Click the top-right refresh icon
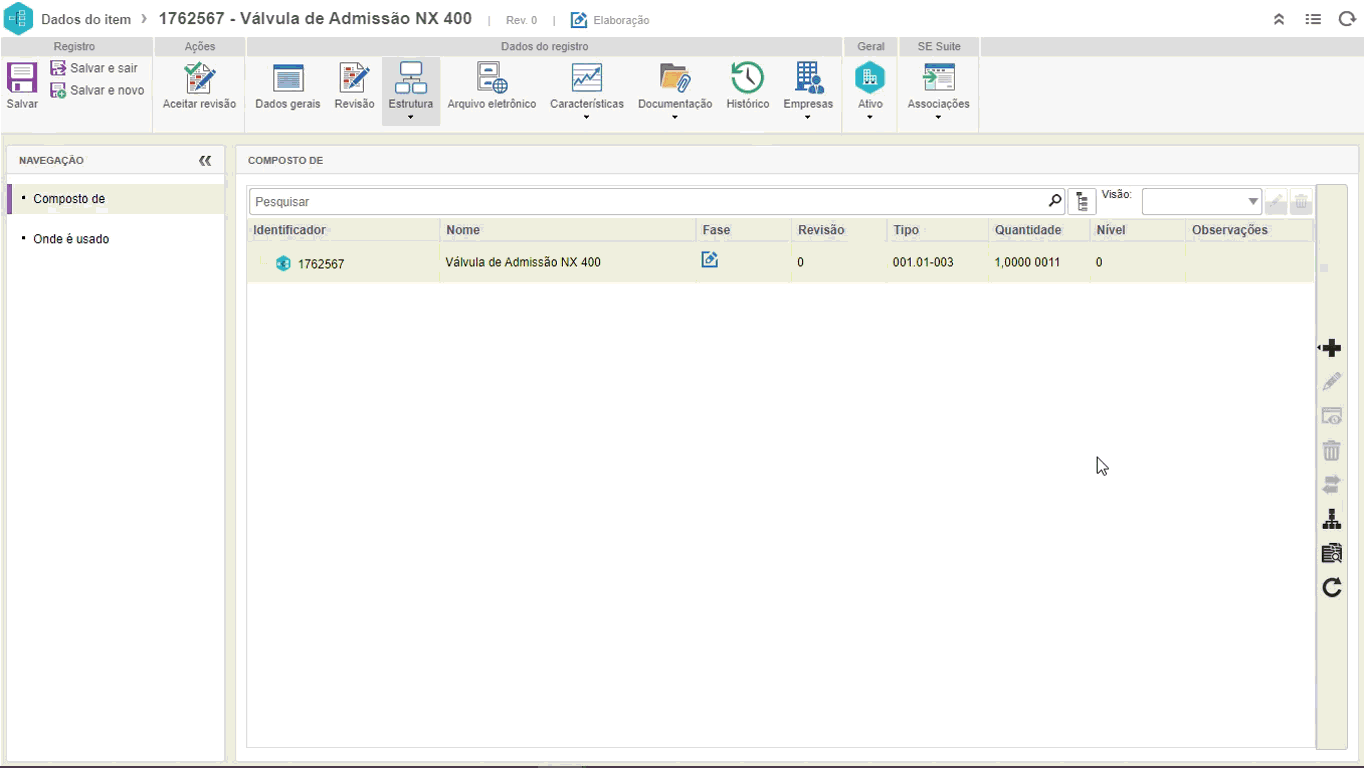The image size is (1364, 768). (x=1347, y=19)
